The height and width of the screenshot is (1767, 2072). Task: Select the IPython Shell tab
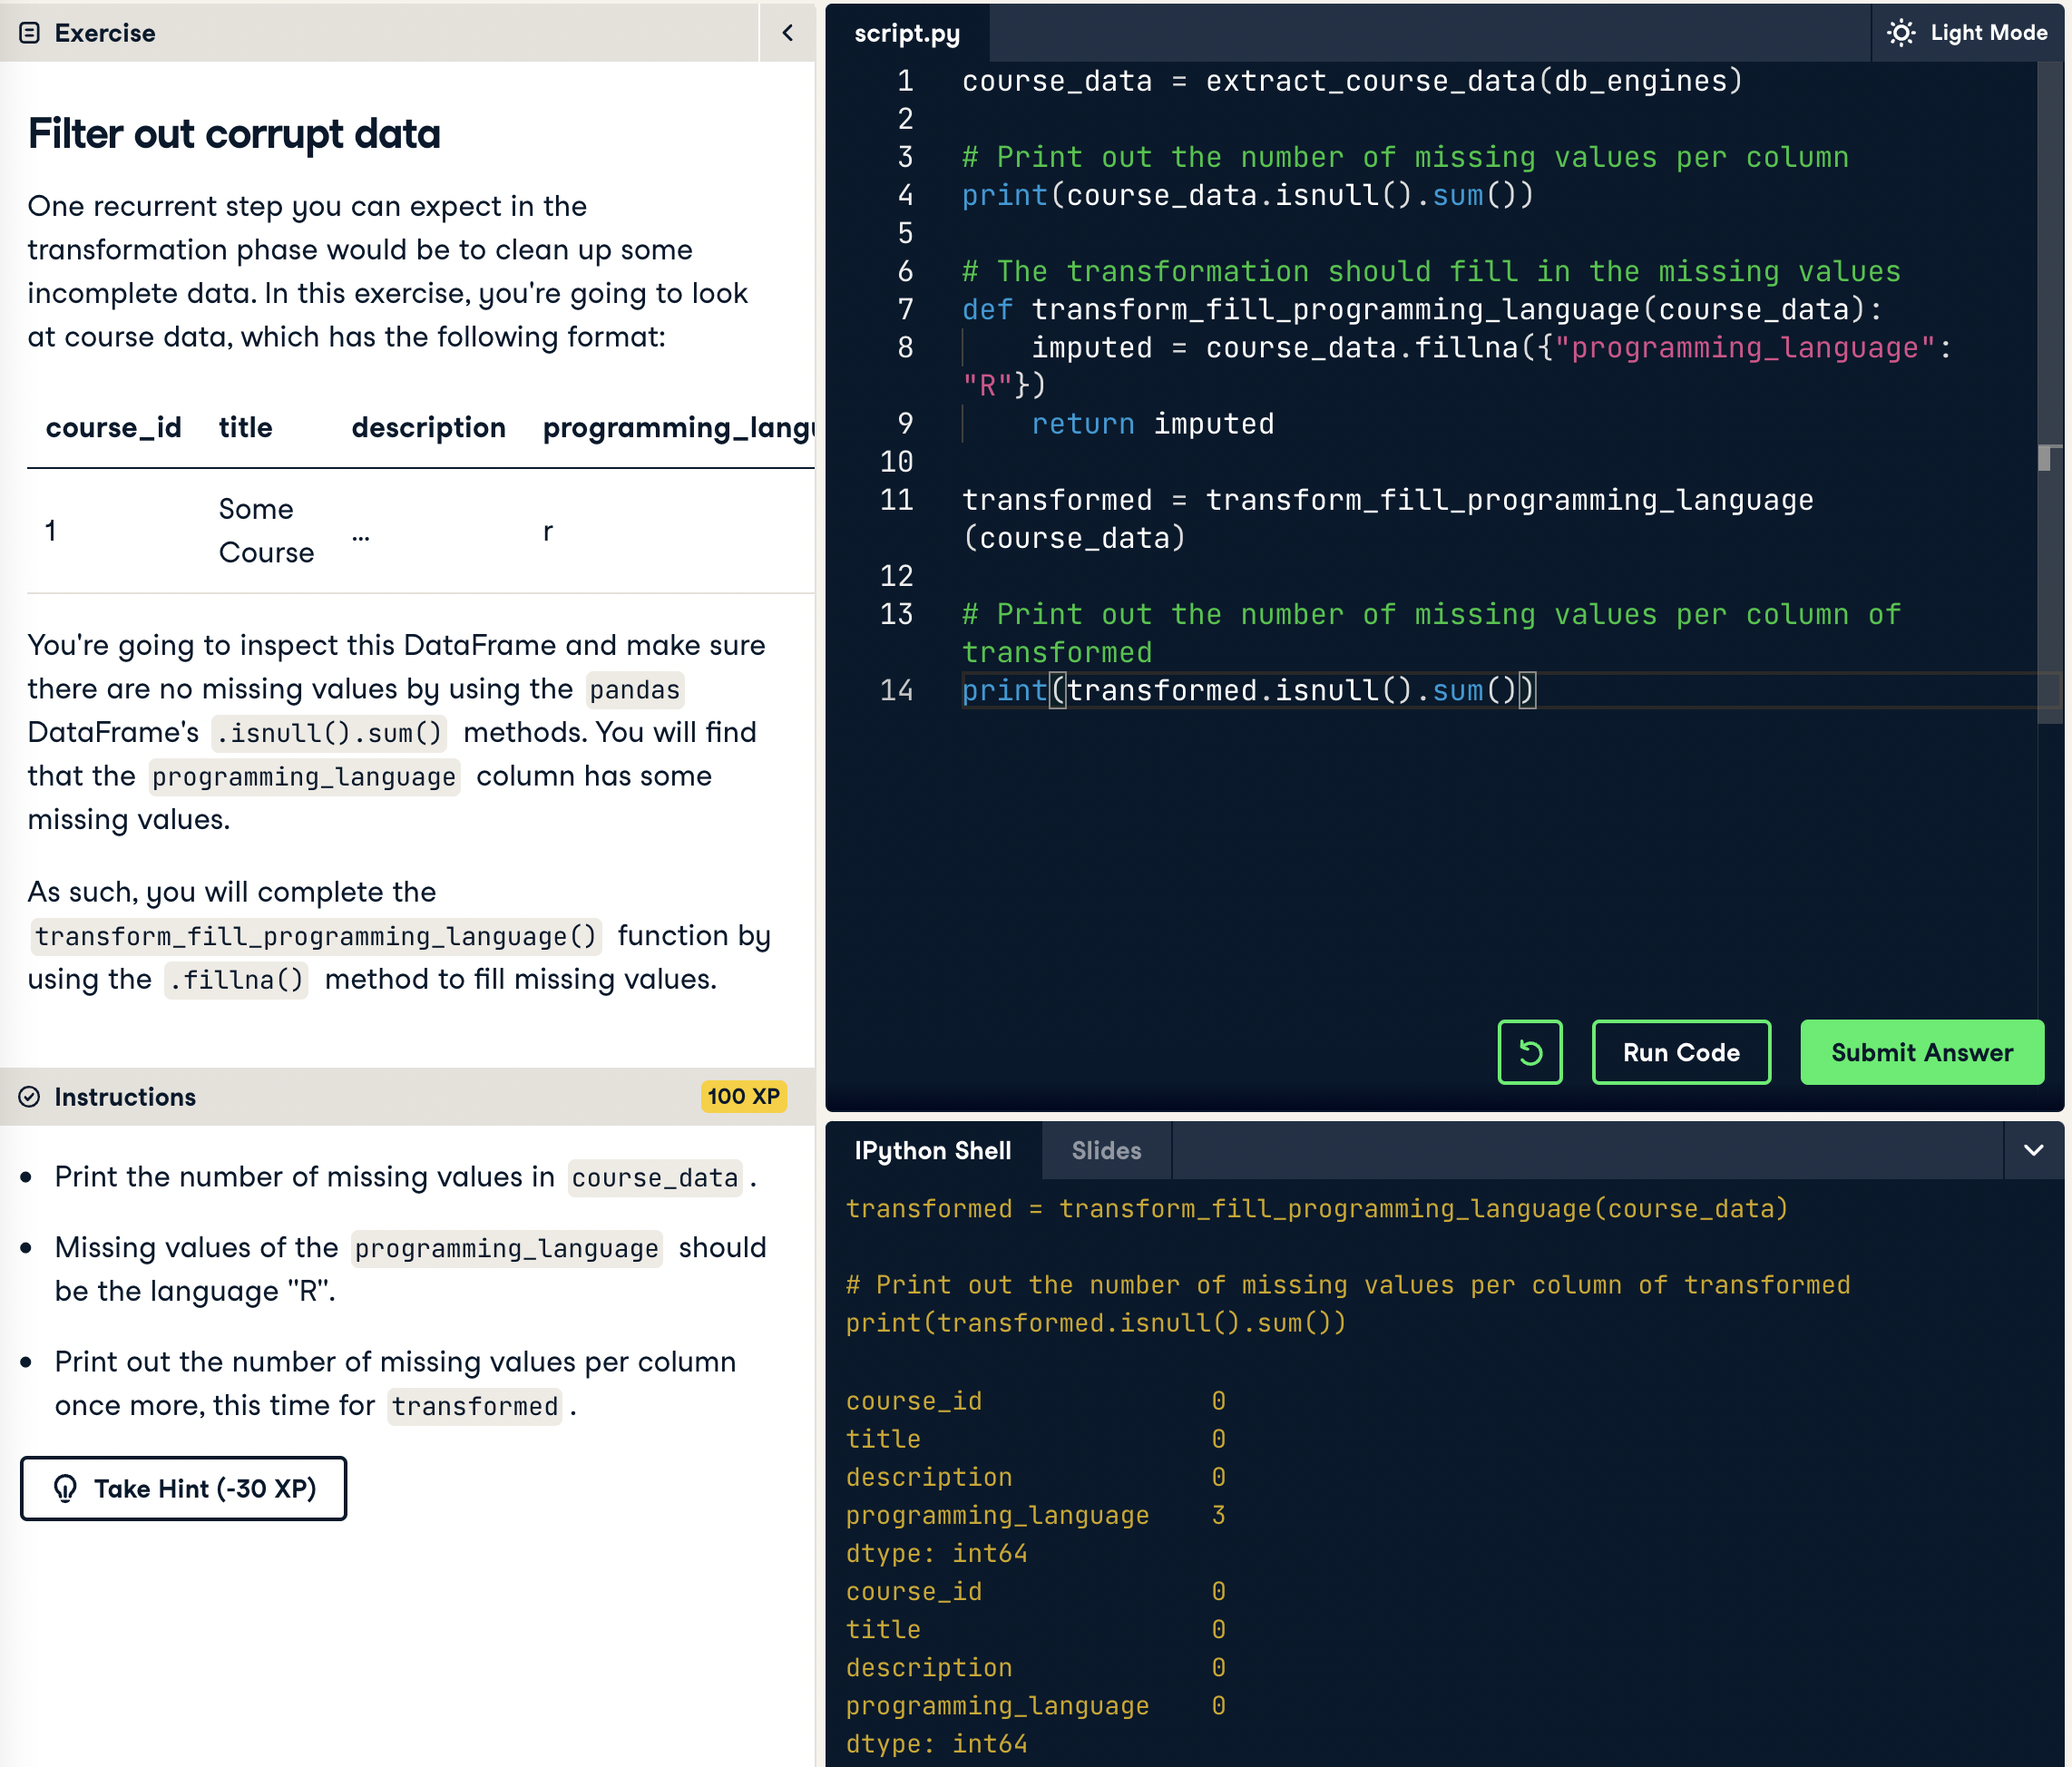pyautogui.click(x=932, y=1150)
